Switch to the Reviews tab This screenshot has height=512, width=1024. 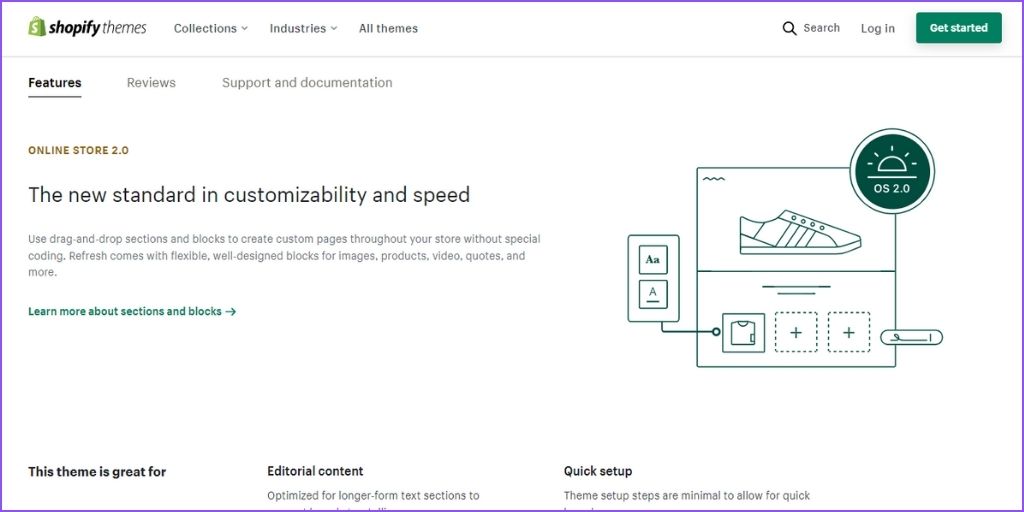pos(151,83)
